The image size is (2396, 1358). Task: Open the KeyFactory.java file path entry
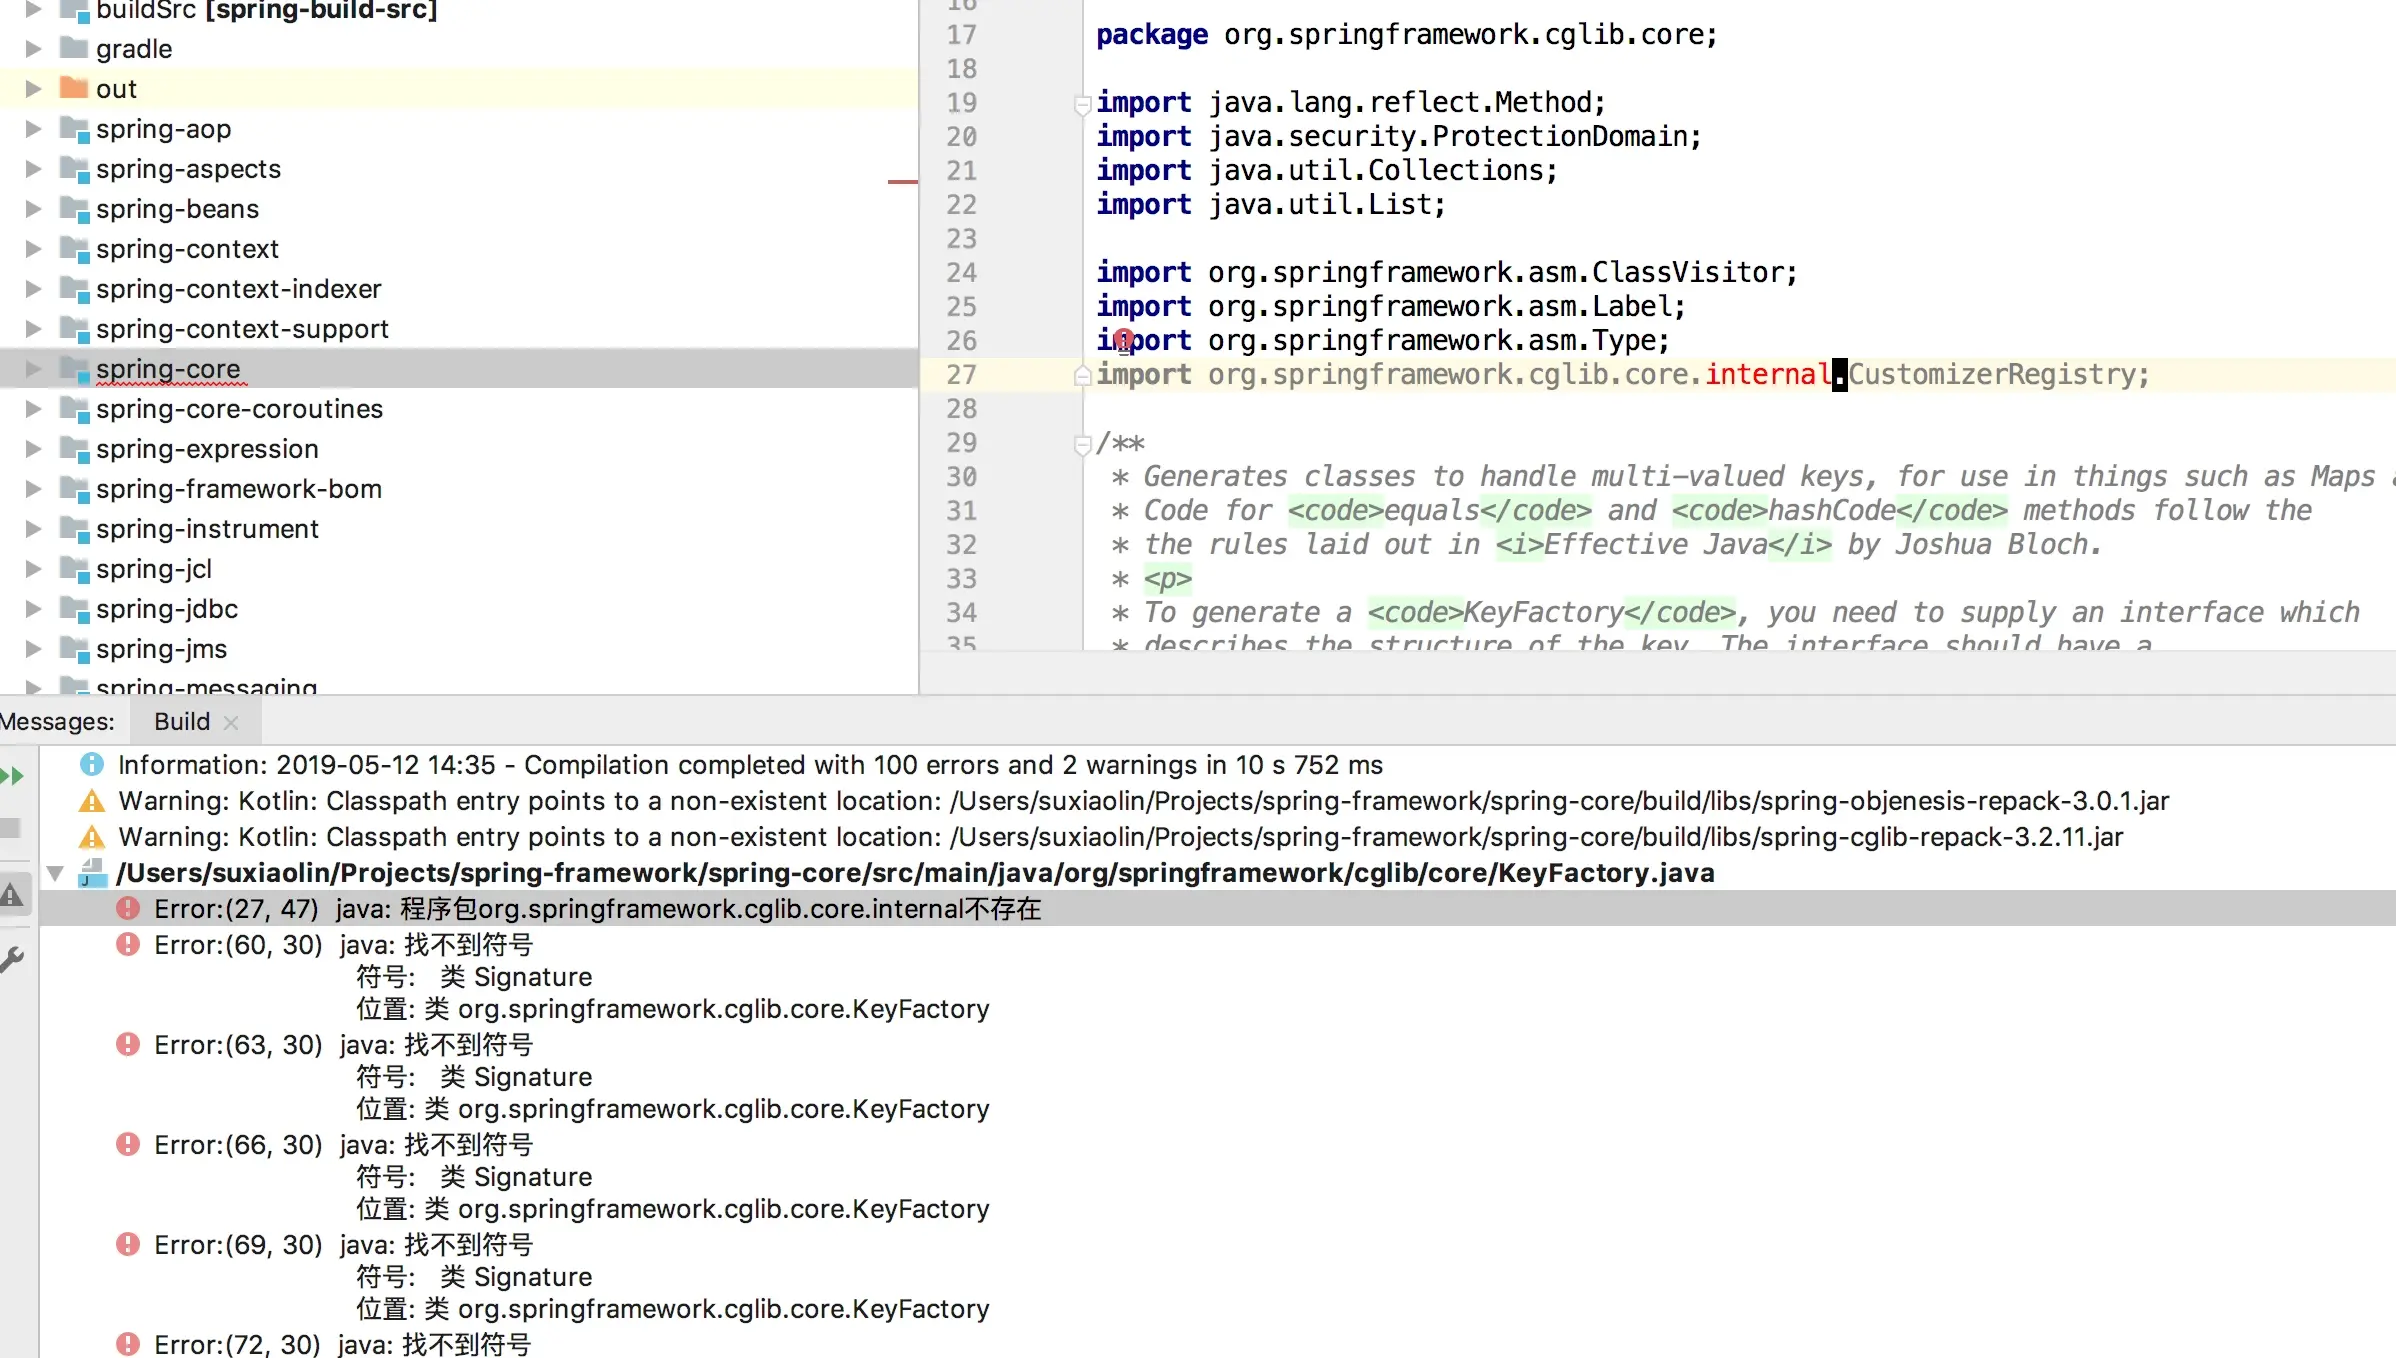914,873
